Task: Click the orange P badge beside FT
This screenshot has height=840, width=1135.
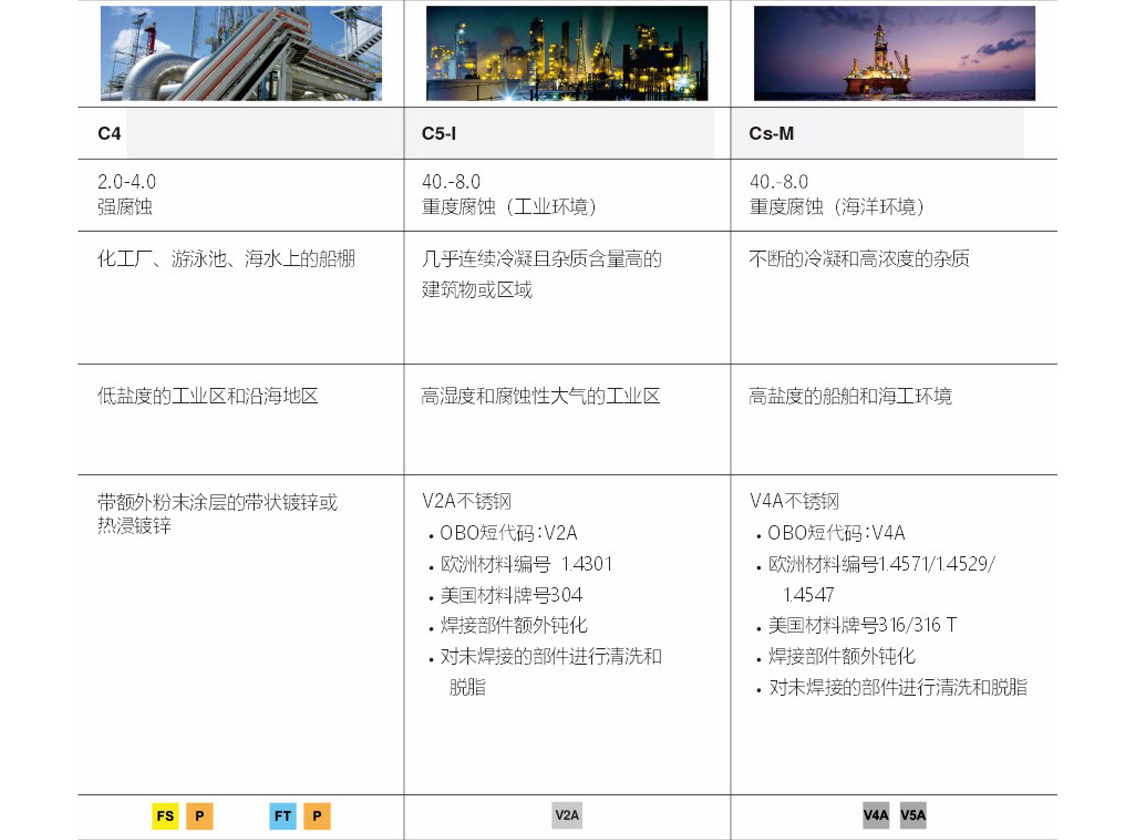Action: (317, 817)
